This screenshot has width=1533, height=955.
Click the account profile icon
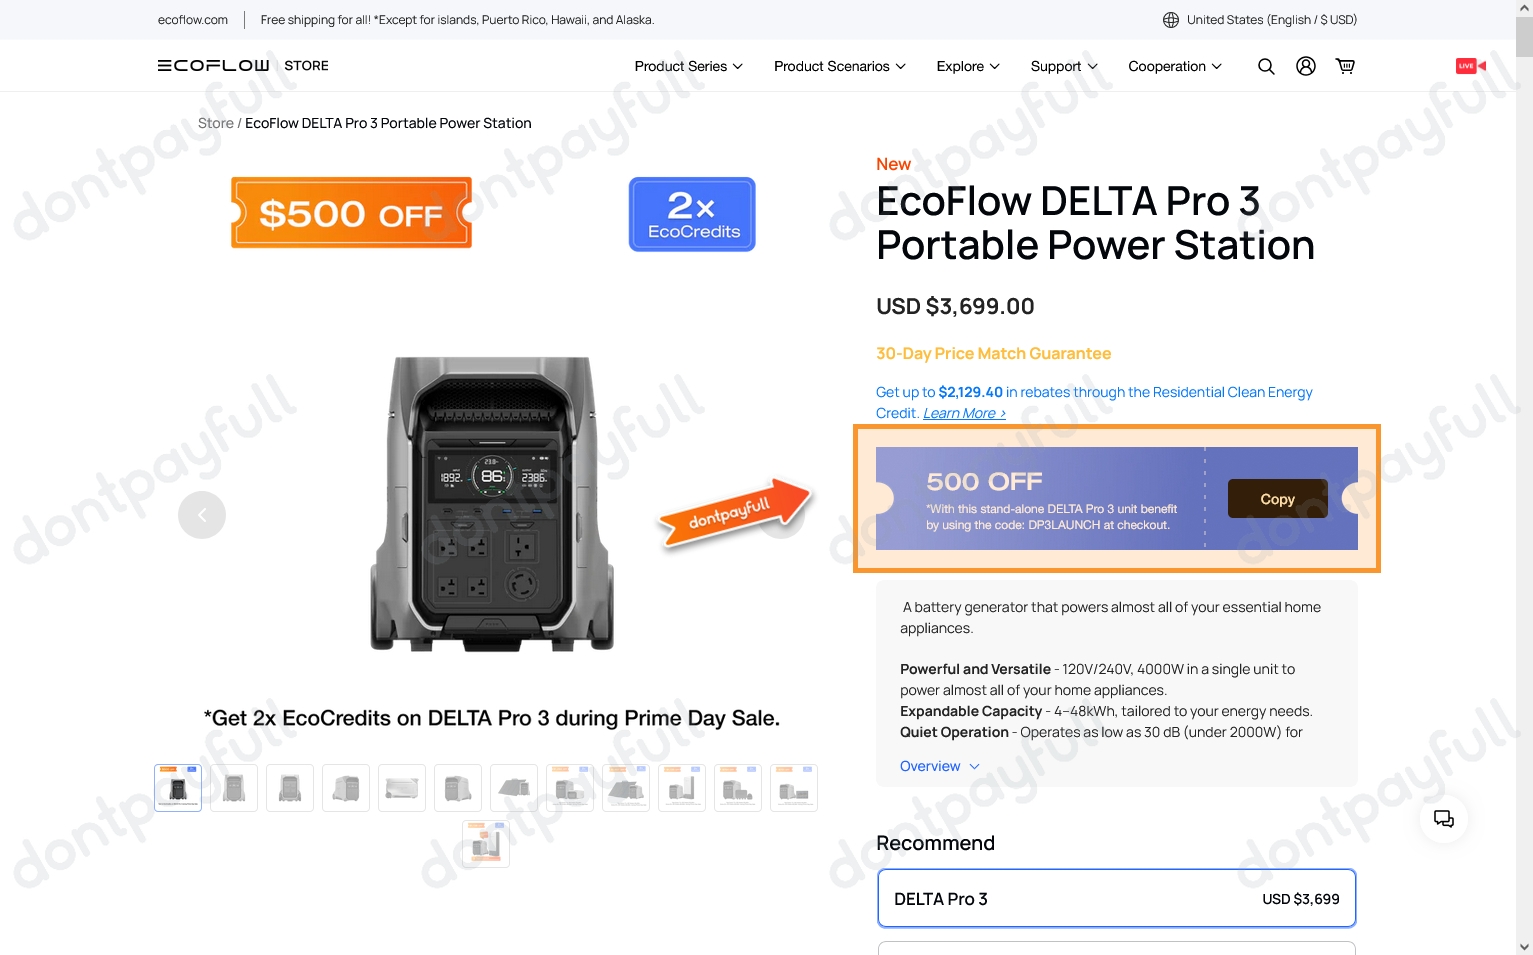point(1305,66)
